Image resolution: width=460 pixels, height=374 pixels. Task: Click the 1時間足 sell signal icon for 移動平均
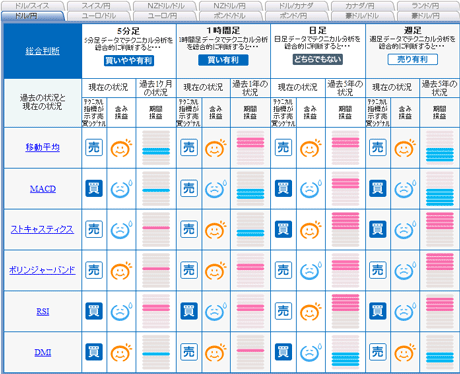click(189, 147)
